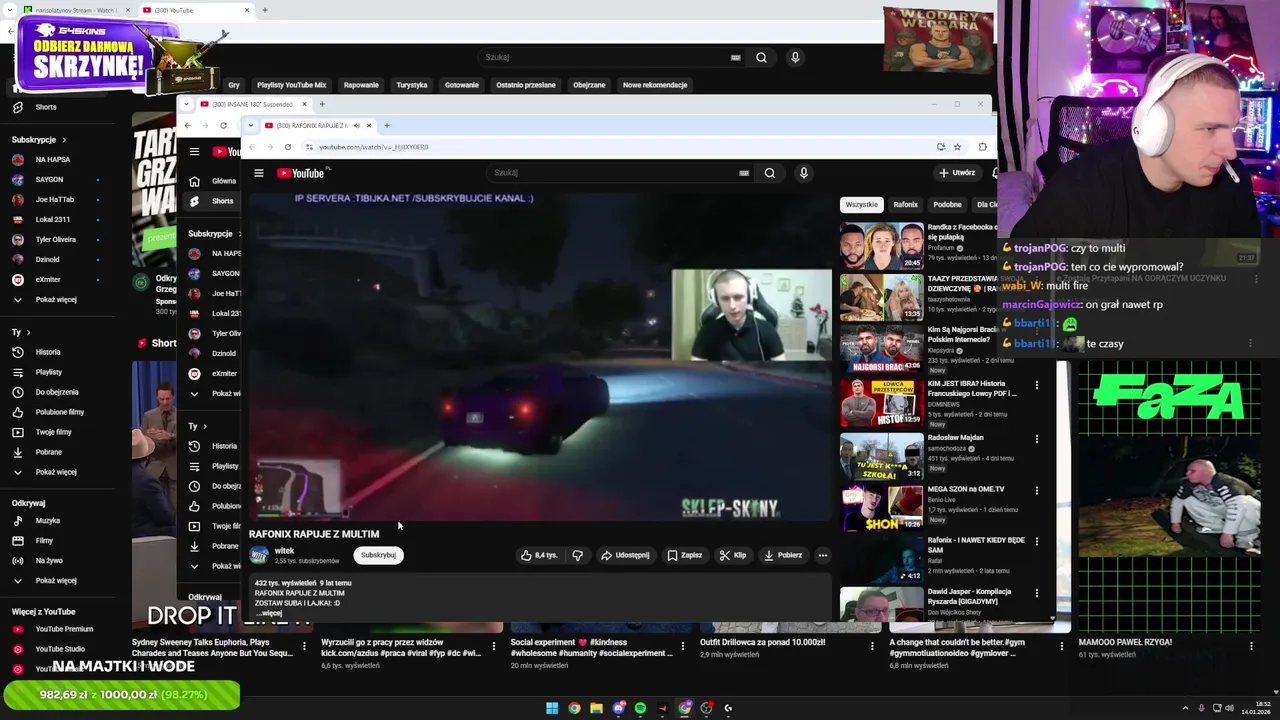Open the Randka z Facebooka video thumbnail
1280x720 pixels.
click(881, 246)
